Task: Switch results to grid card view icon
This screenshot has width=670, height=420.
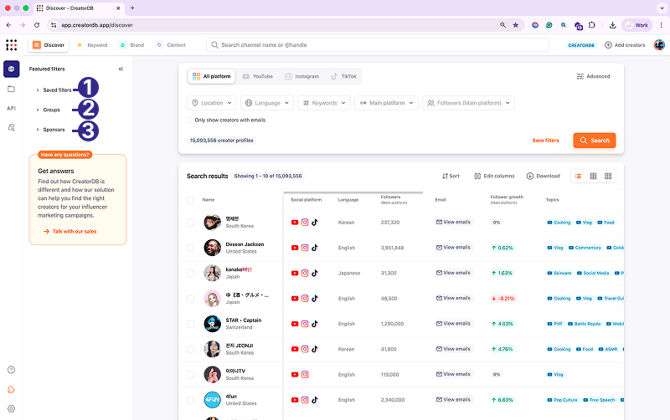Action: (608, 176)
